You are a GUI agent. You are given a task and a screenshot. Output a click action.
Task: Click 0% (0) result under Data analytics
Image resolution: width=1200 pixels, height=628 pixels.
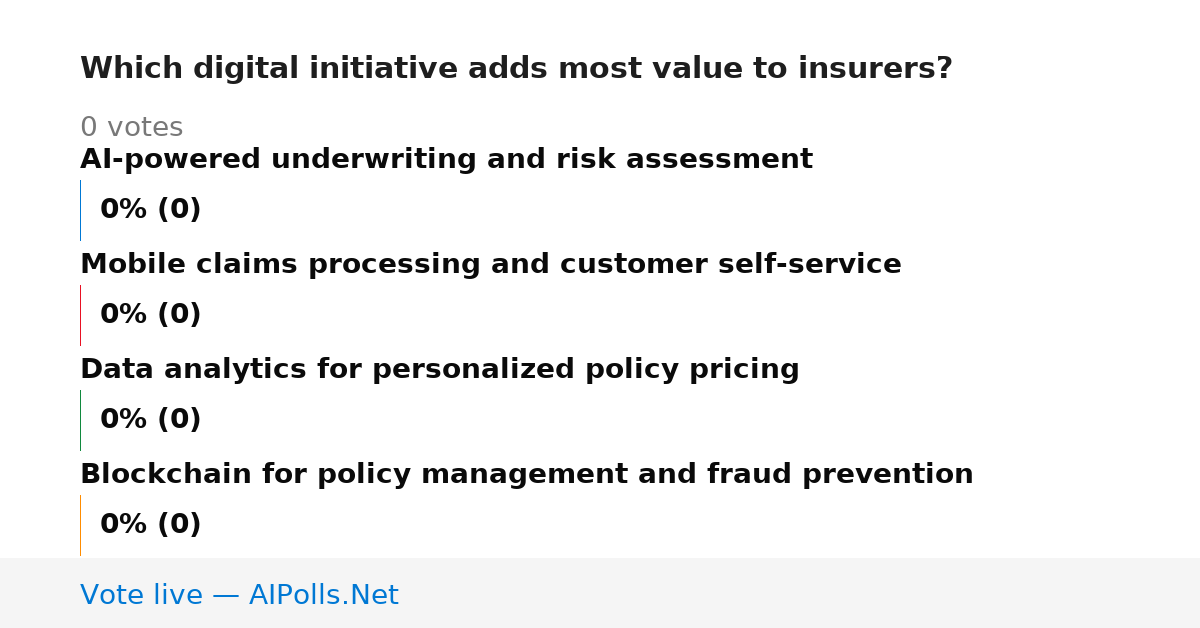pyautogui.click(x=150, y=420)
